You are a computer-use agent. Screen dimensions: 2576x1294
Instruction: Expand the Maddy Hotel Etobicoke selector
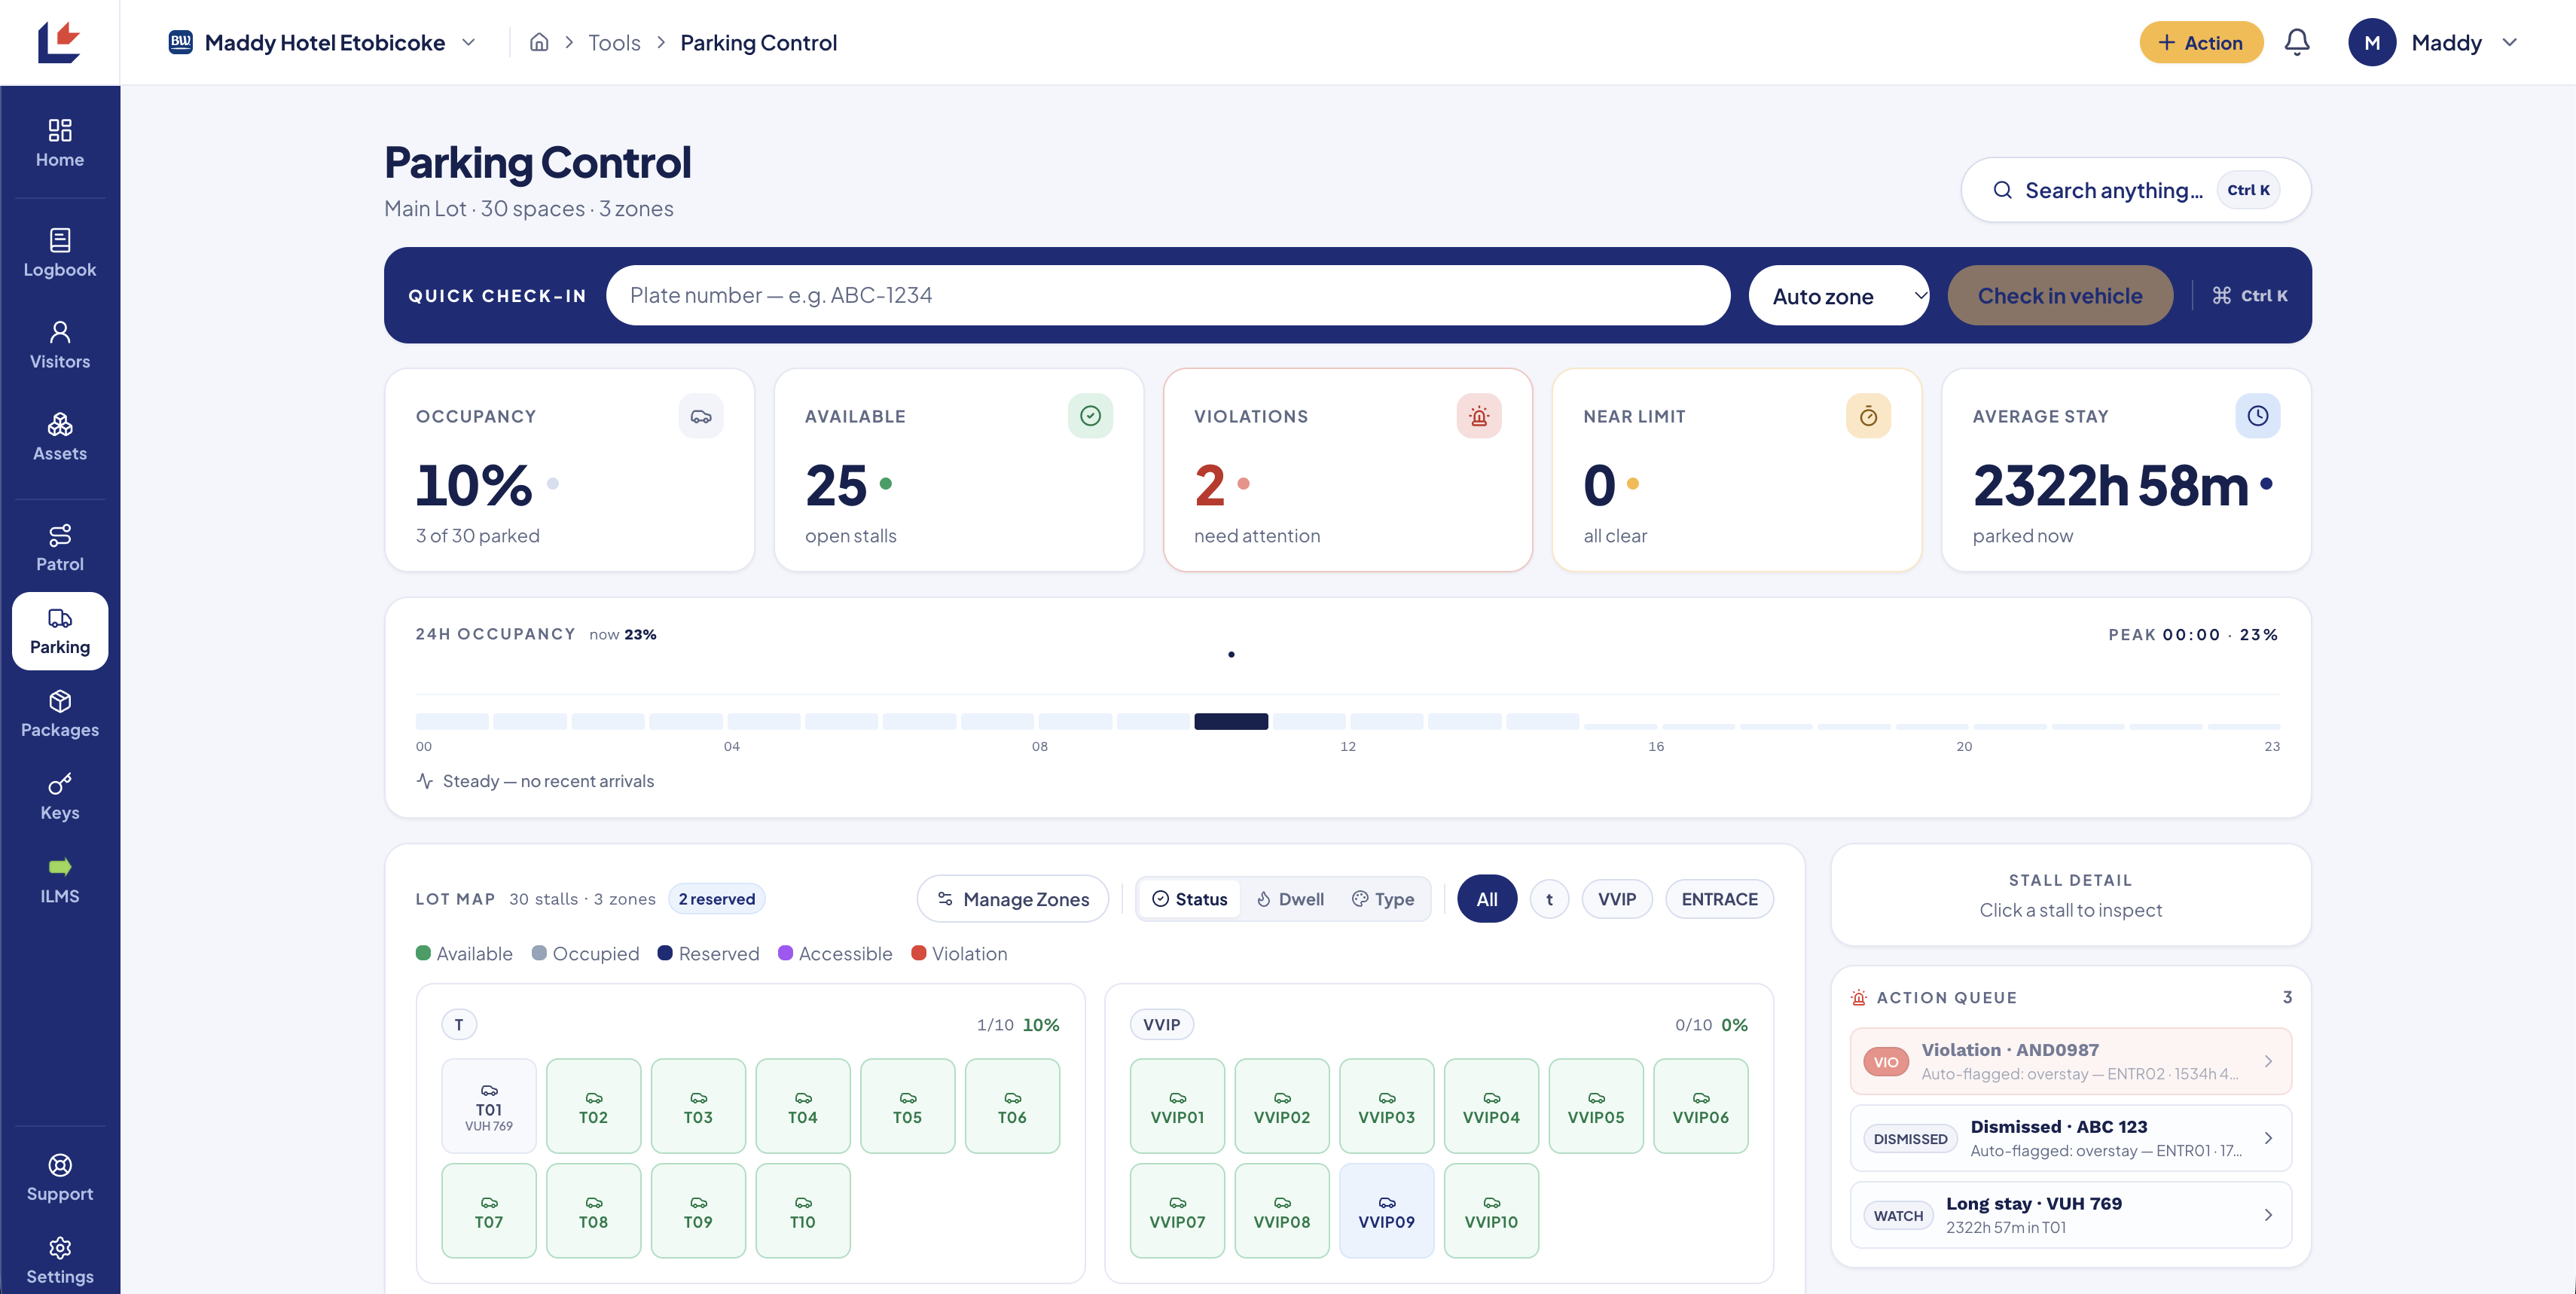(322, 42)
